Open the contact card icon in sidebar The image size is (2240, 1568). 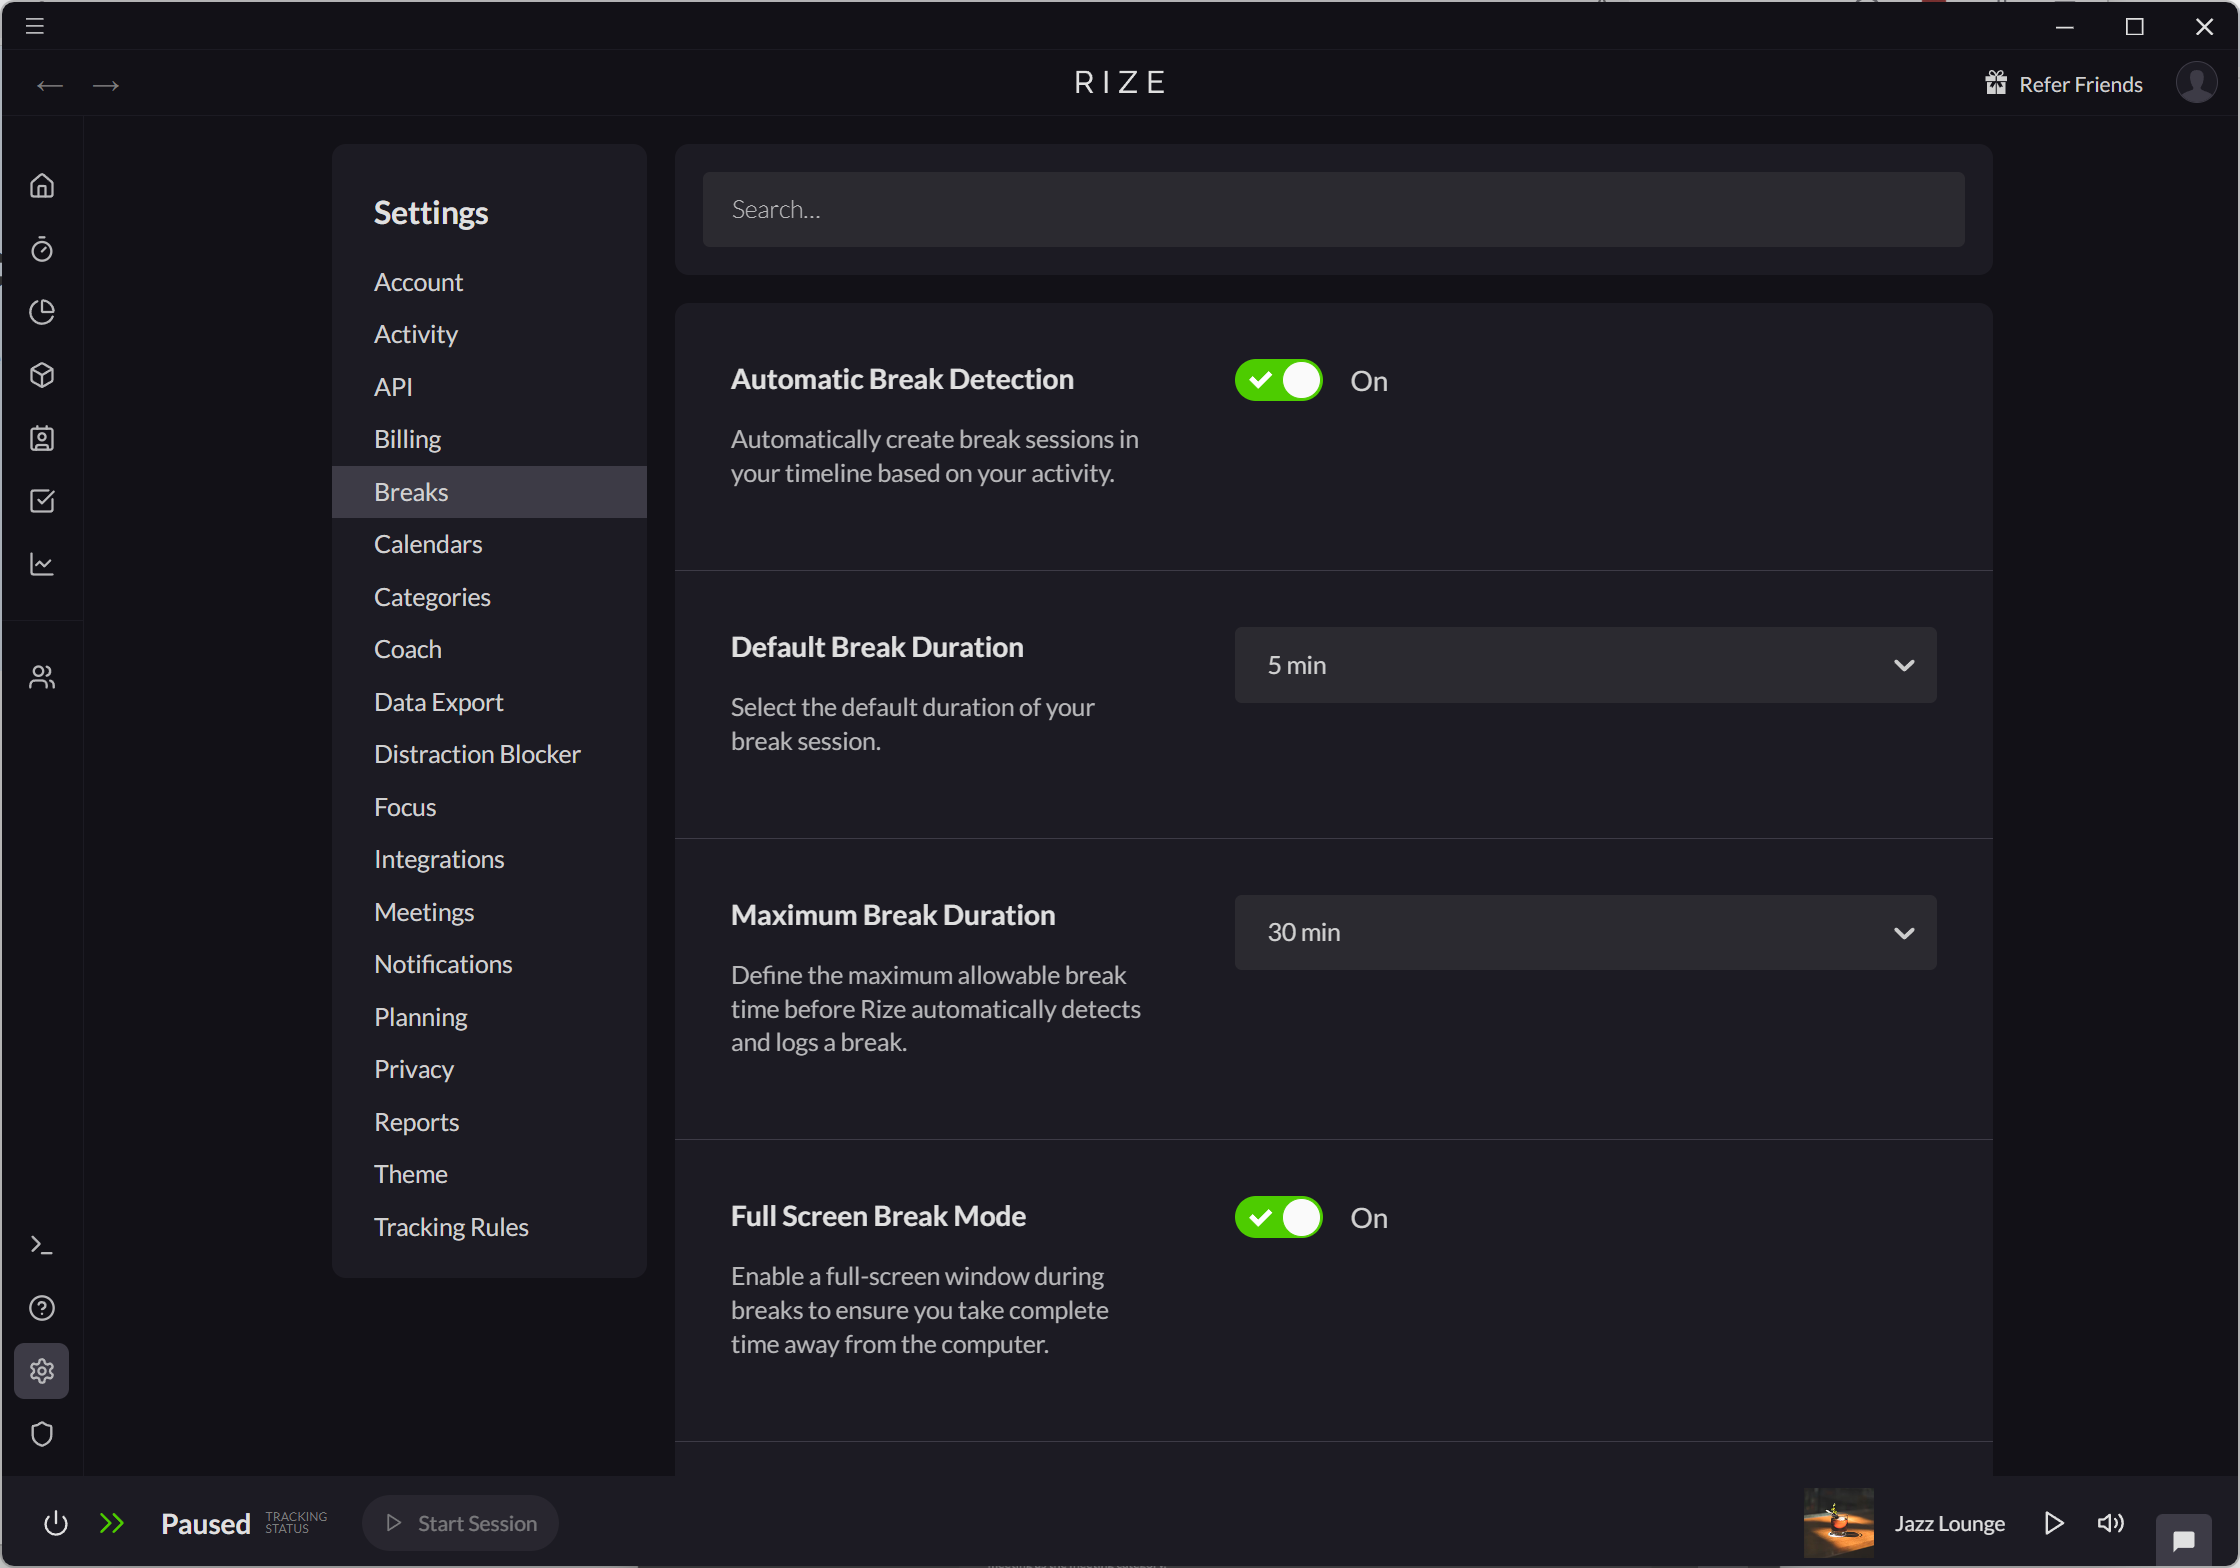pos(42,438)
